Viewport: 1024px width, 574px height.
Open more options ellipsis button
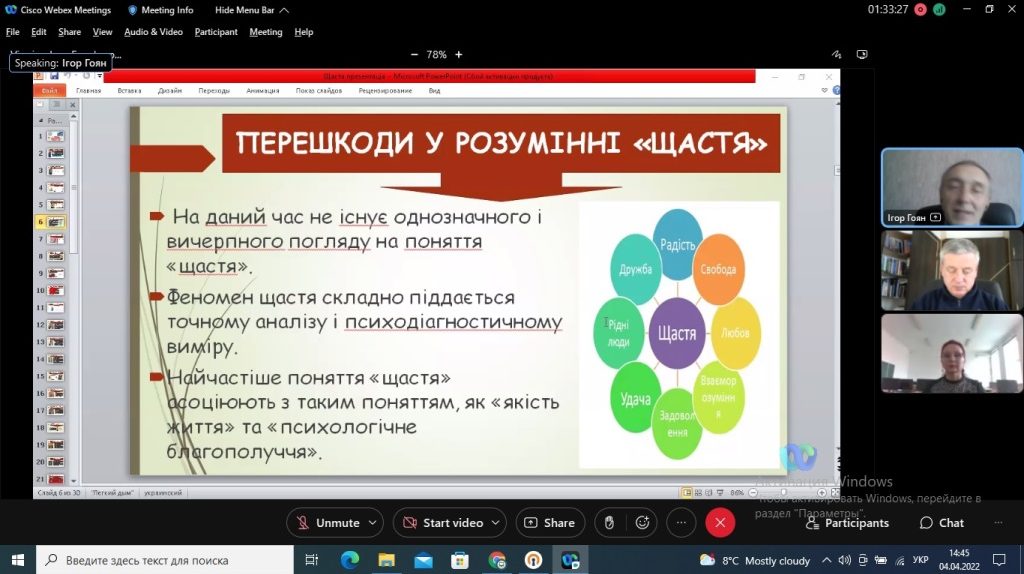point(681,522)
